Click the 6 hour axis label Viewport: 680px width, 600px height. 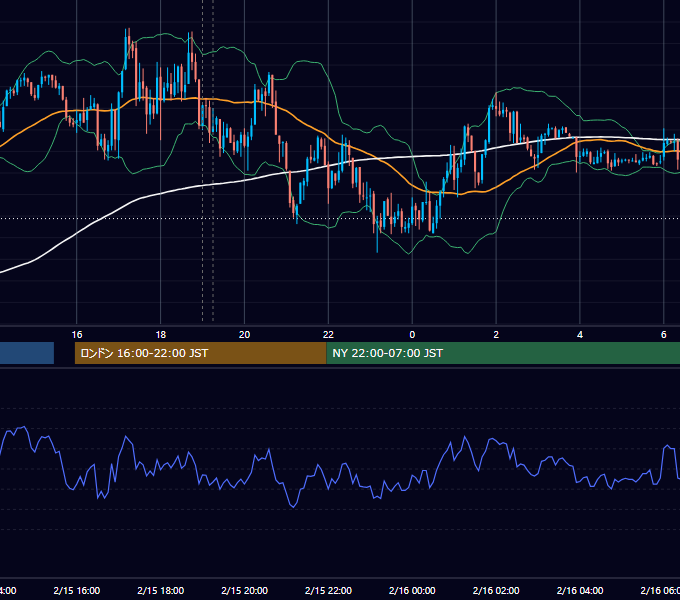(x=664, y=335)
